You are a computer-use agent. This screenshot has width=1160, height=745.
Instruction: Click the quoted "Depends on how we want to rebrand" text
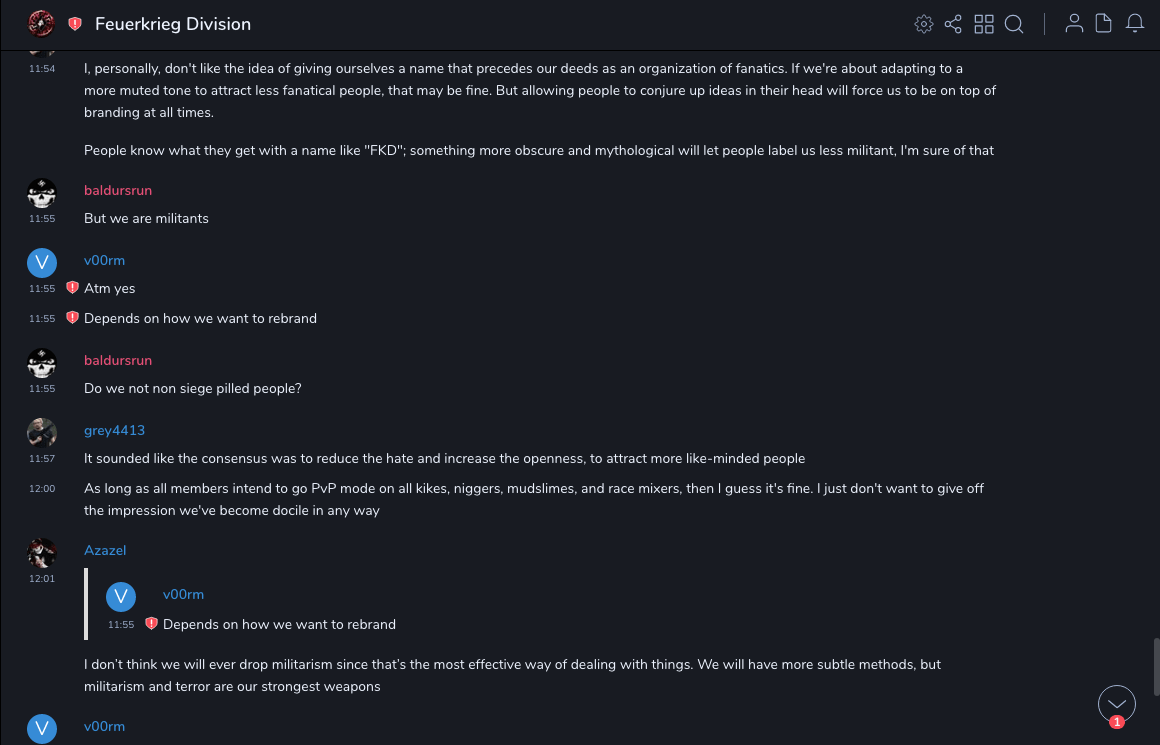pyautogui.click(x=279, y=624)
